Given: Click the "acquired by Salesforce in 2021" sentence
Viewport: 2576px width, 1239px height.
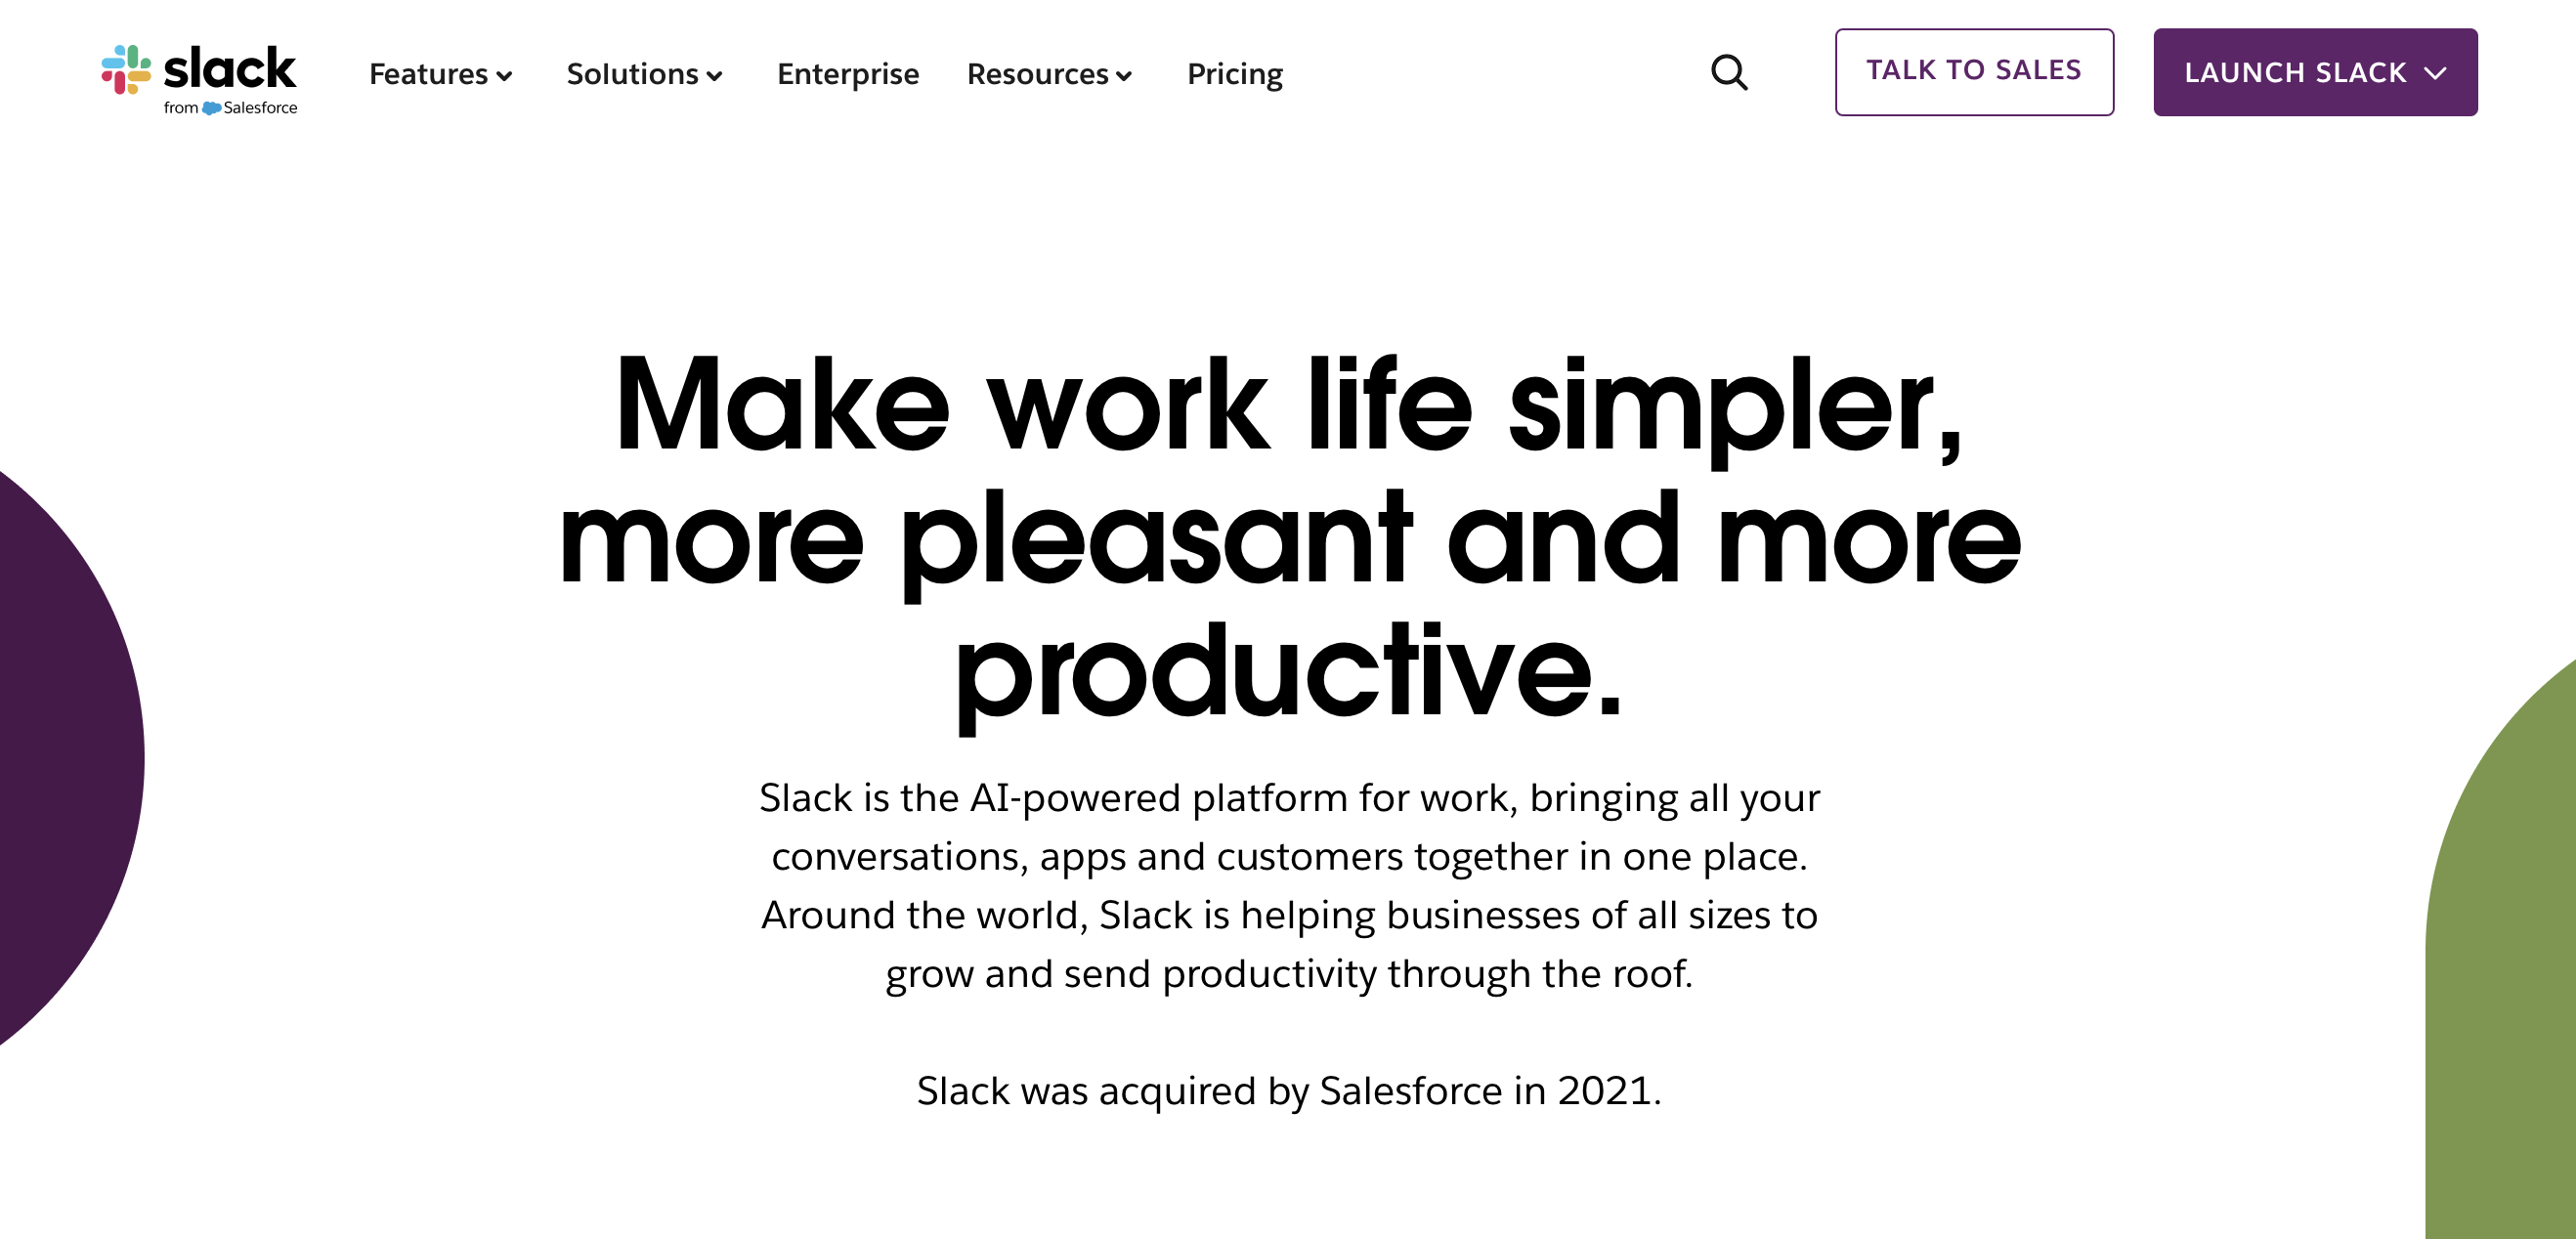Looking at the screenshot, I should (x=1289, y=1090).
